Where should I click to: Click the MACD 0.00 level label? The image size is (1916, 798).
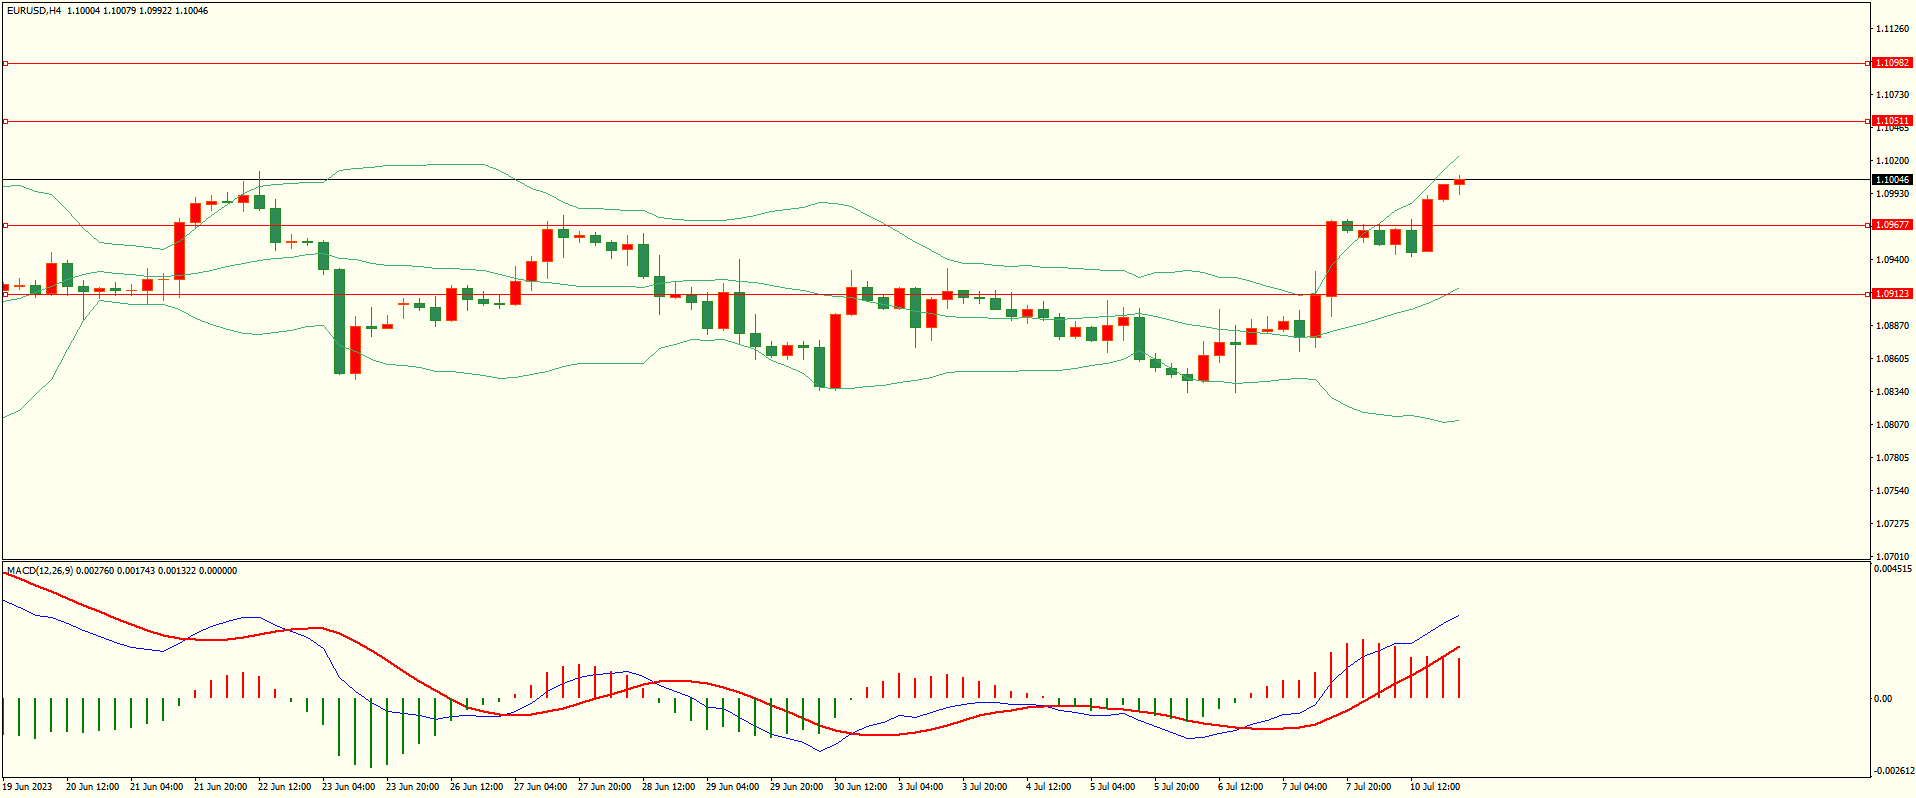[1881, 699]
